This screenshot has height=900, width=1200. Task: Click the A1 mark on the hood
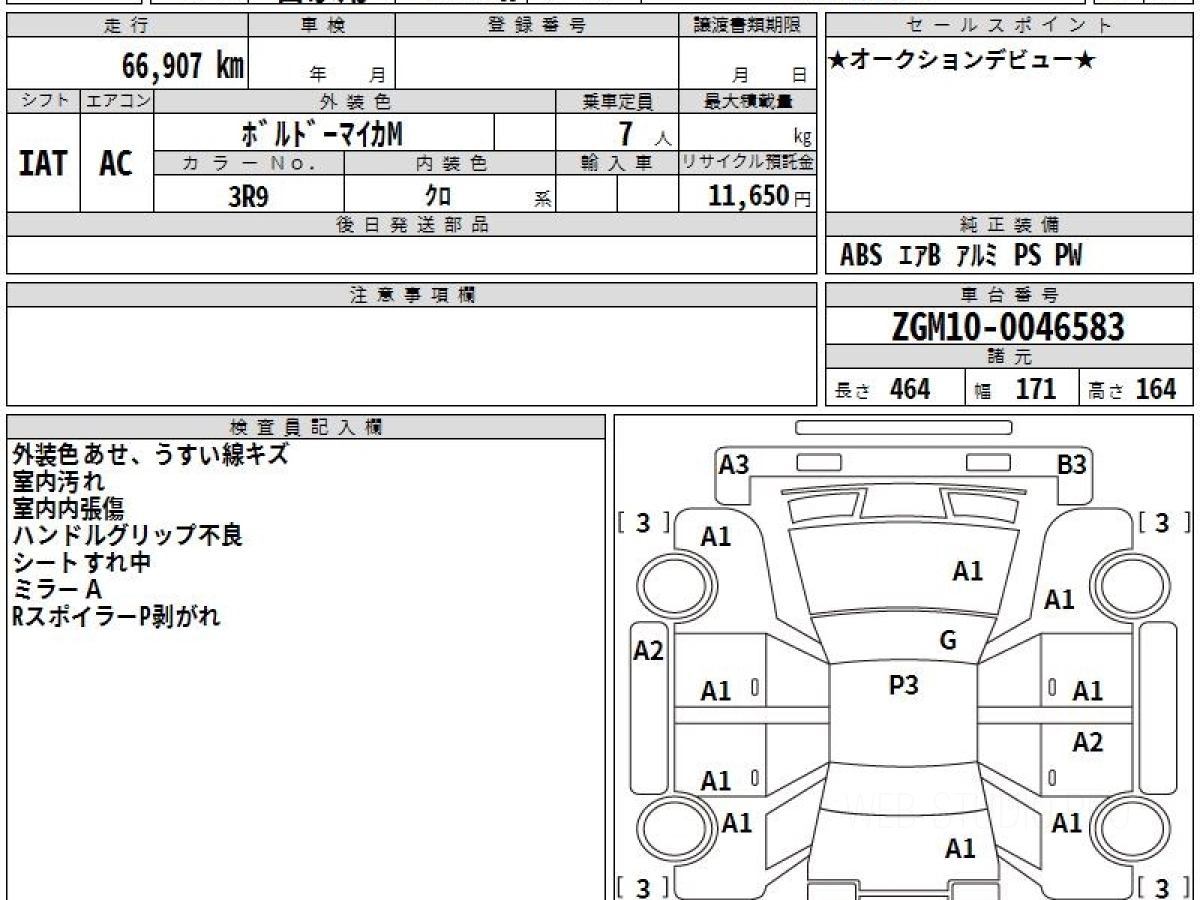pyautogui.click(x=967, y=572)
